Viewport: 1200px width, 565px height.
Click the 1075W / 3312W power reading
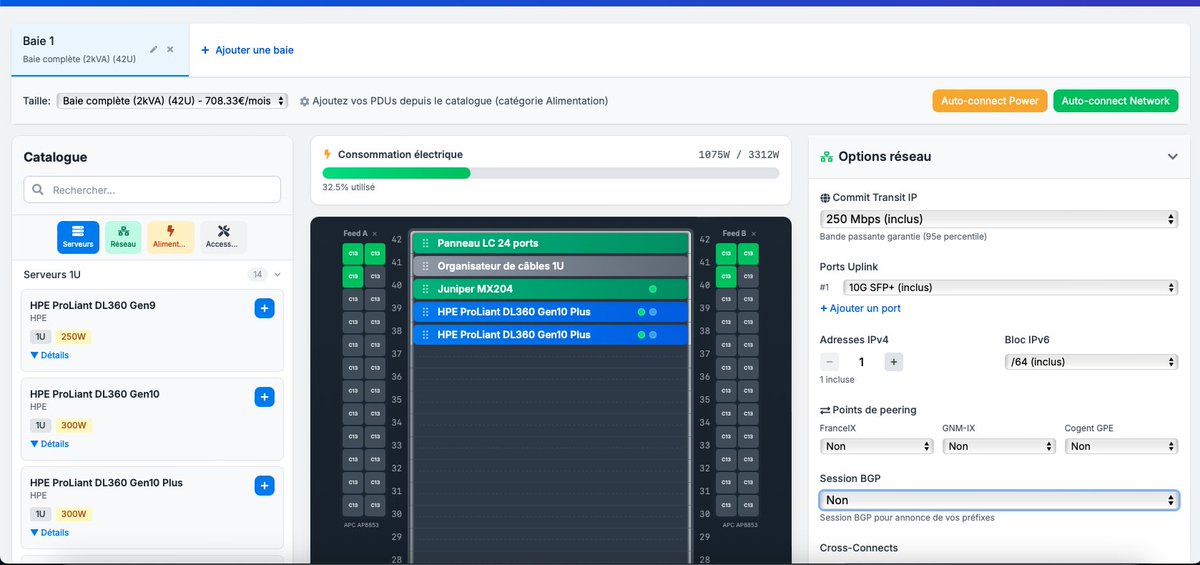(738, 155)
